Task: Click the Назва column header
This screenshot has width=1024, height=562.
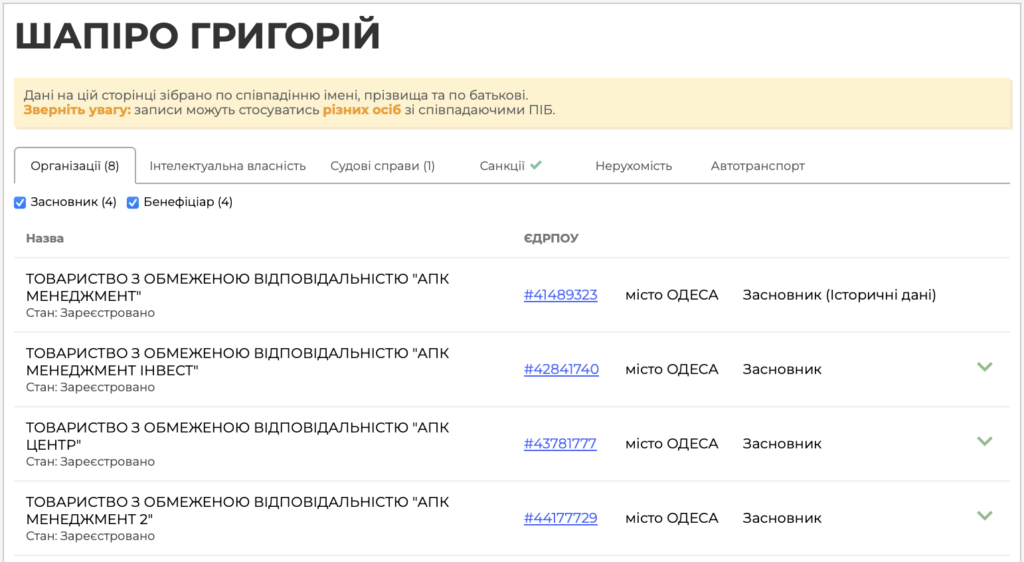Action: 45,239
